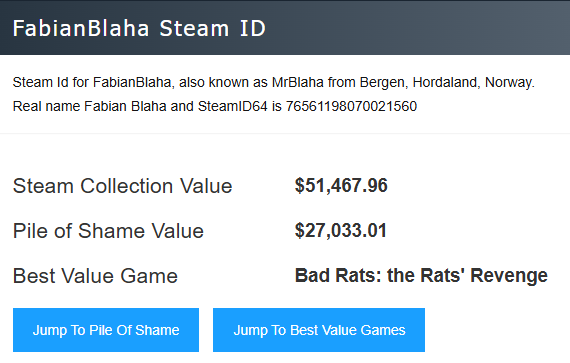Click the word Norway in the description
The height and width of the screenshot is (363, 570).
pyautogui.click(x=510, y=83)
